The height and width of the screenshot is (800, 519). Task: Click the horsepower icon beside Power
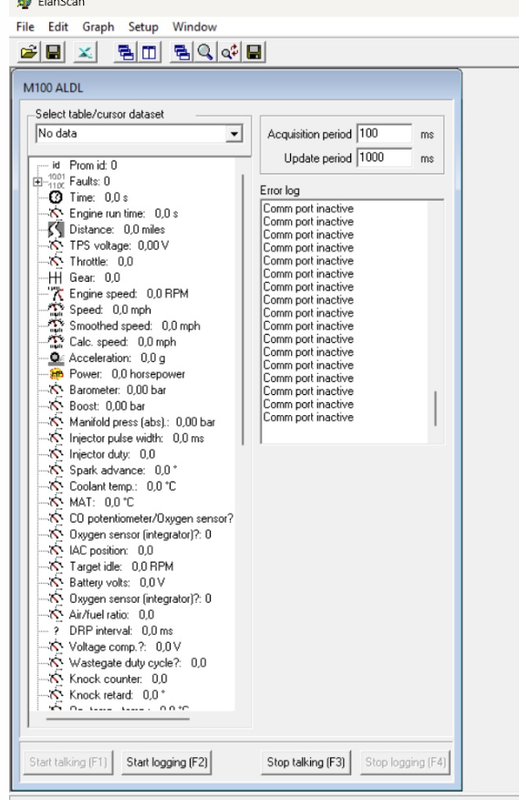[56, 374]
